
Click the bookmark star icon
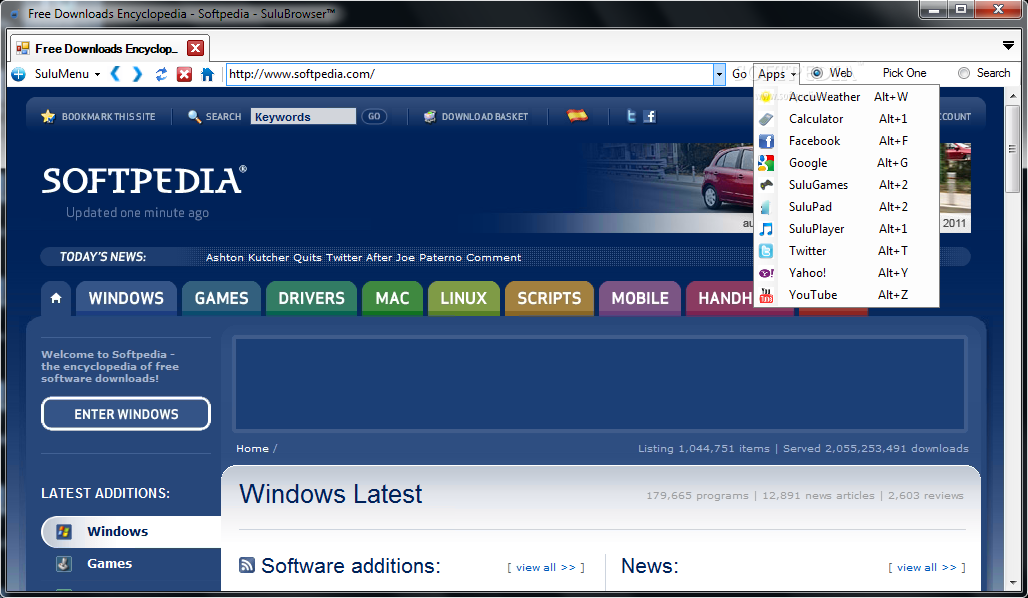48,116
